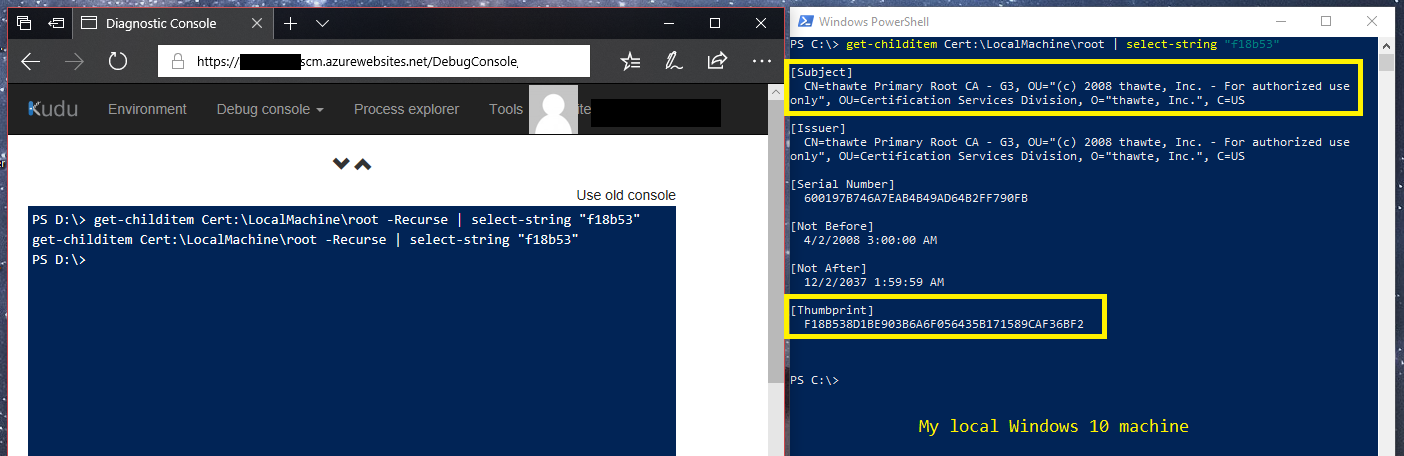Open web notes pen icon
This screenshot has width=1404, height=456.
point(674,61)
